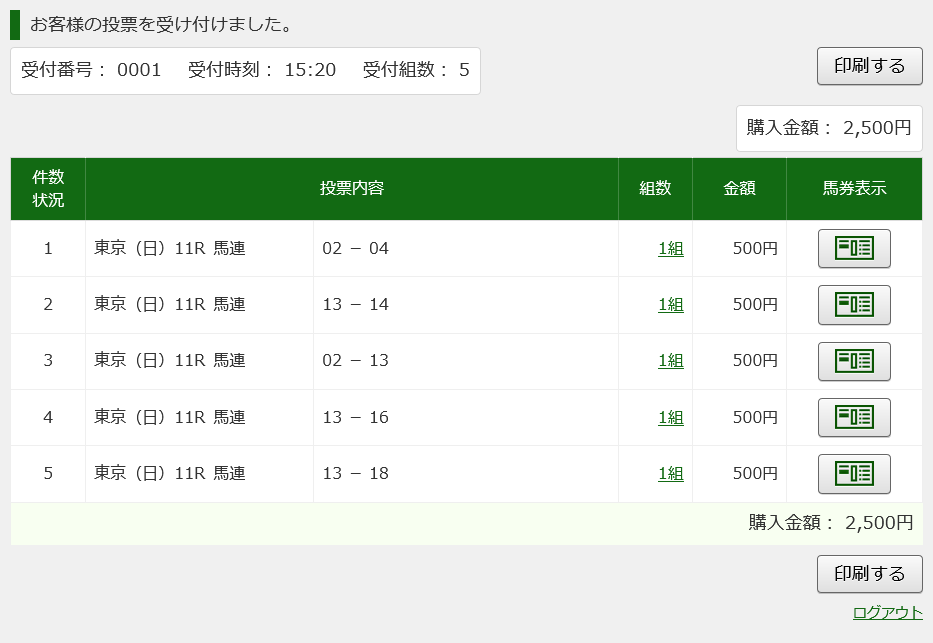Show betting ticket for 02 – 13 bet
The height and width of the screenshot is (643, 933).
[854, 361]
